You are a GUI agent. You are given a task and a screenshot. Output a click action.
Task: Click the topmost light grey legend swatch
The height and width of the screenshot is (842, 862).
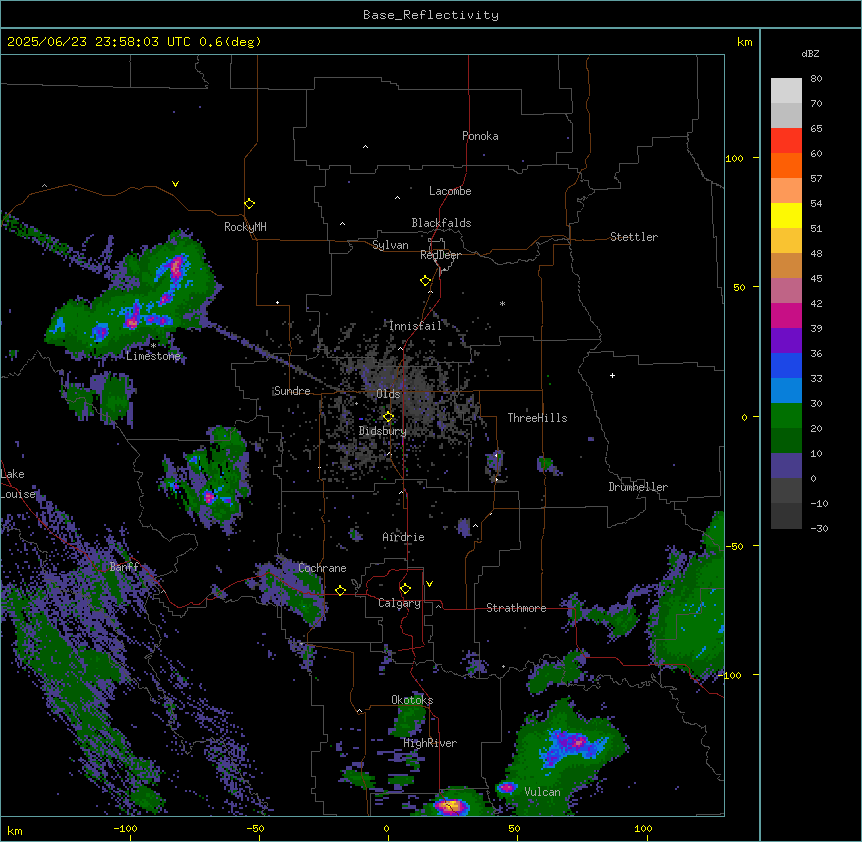point(786,91)
